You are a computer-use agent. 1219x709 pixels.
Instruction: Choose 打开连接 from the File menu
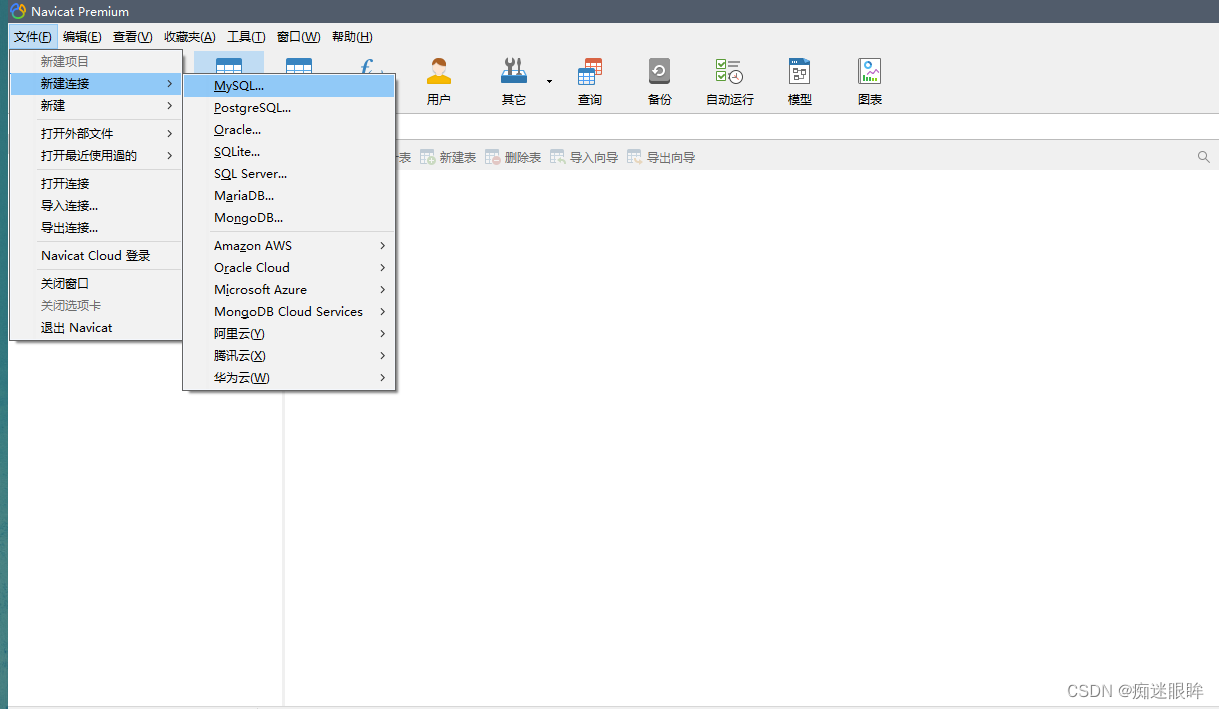point(96,184)
